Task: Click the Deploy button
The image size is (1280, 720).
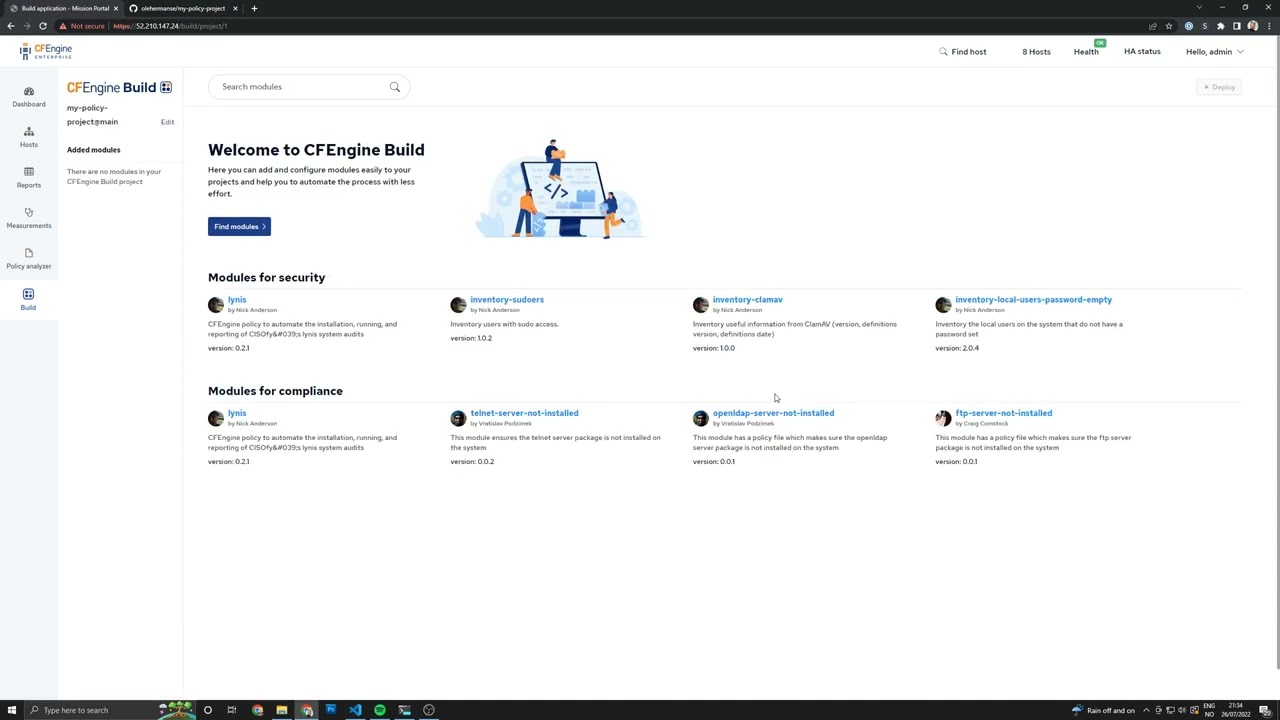Action: pyautogui.click(x=1219, y=87)
